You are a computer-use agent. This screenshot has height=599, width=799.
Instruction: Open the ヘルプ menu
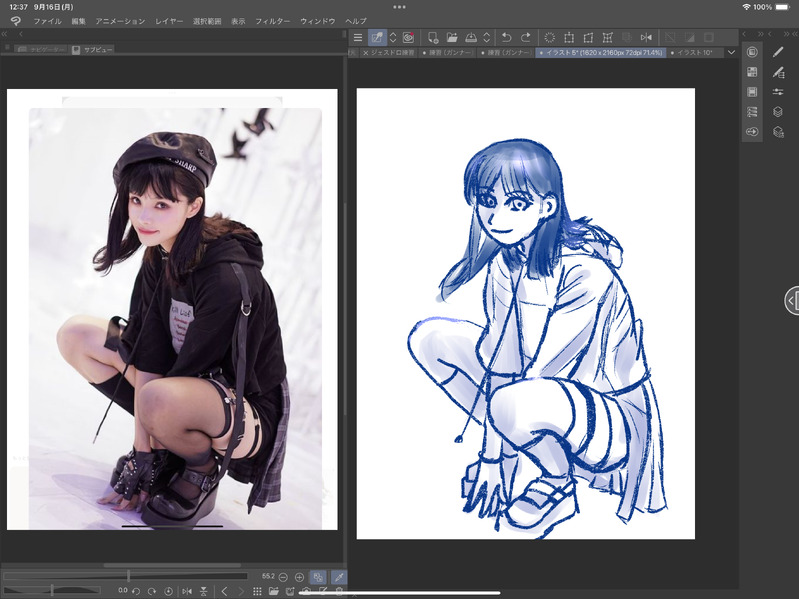click(356, 21)
